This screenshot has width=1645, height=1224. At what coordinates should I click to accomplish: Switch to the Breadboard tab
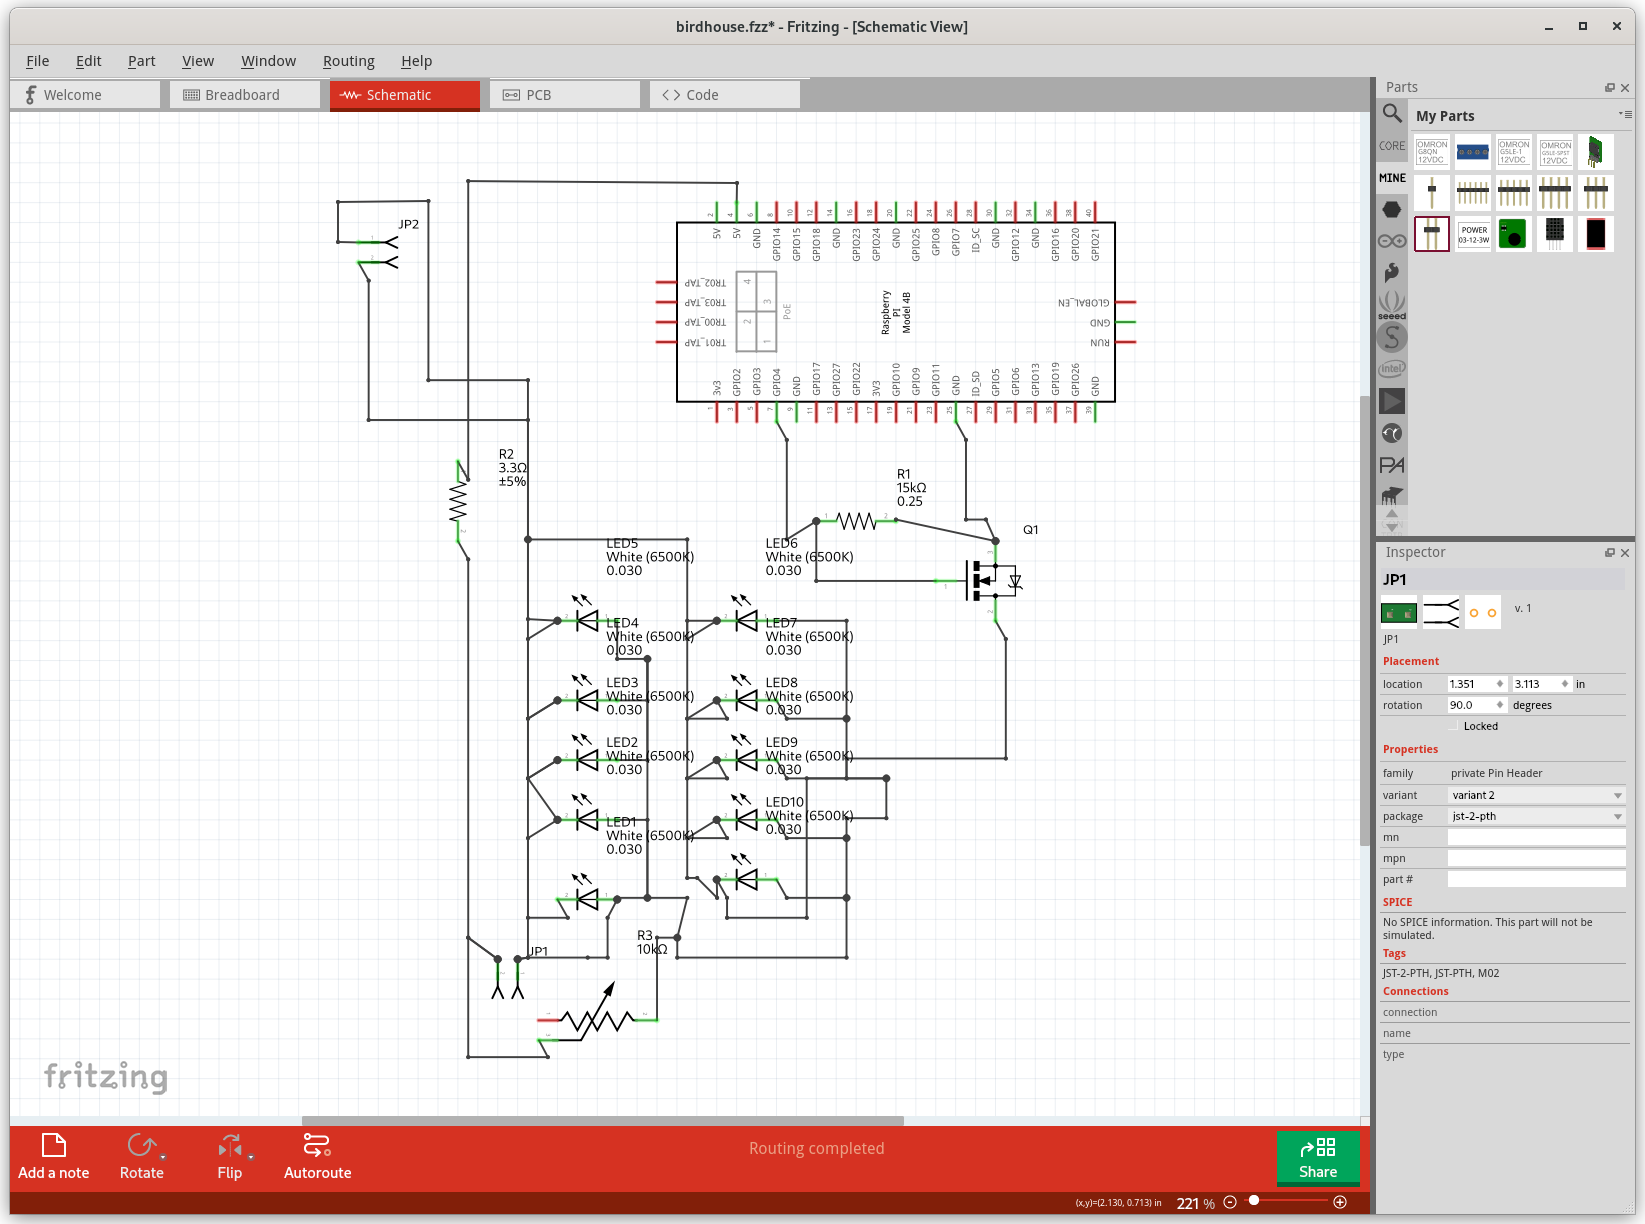(245, 95)
